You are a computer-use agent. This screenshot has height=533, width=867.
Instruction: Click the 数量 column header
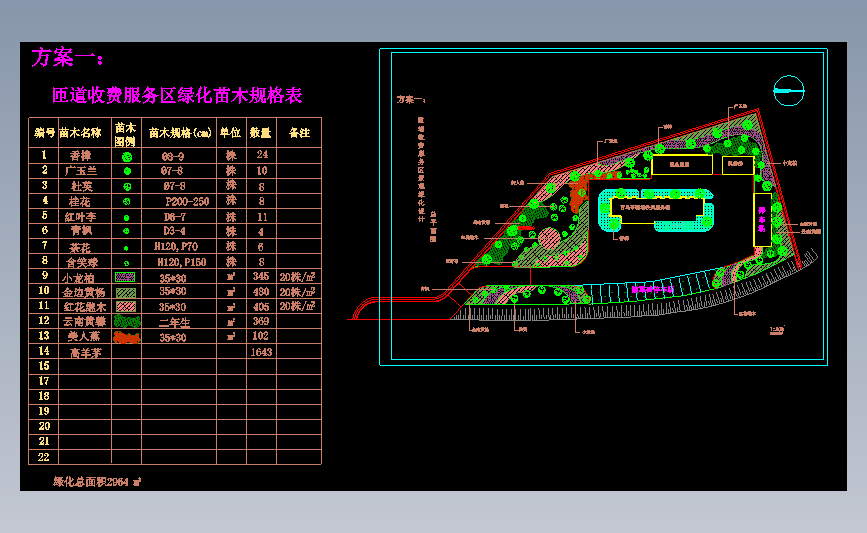pos(260,133)
